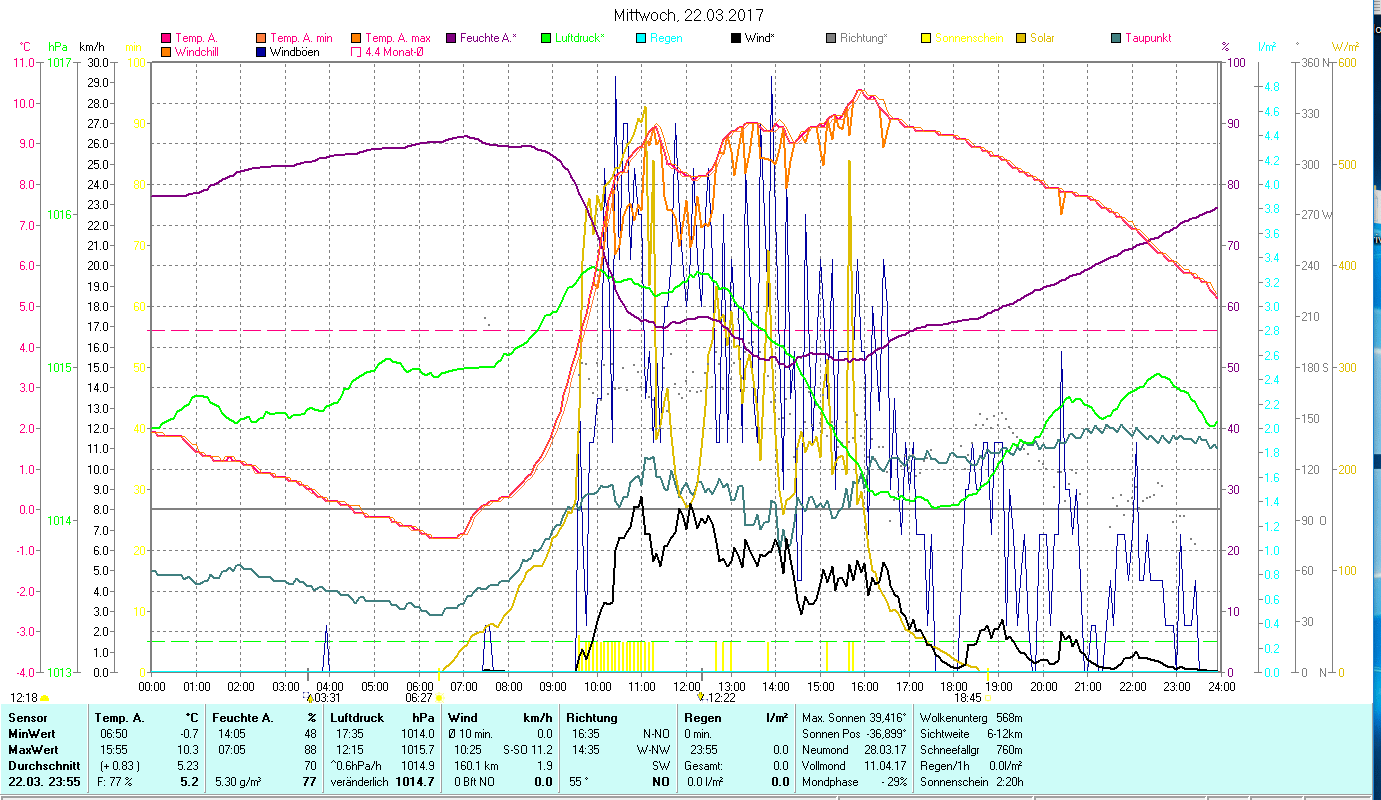1381x800 pixels.
Task: Select the 'Solar' legend label
Action: 1044,38
